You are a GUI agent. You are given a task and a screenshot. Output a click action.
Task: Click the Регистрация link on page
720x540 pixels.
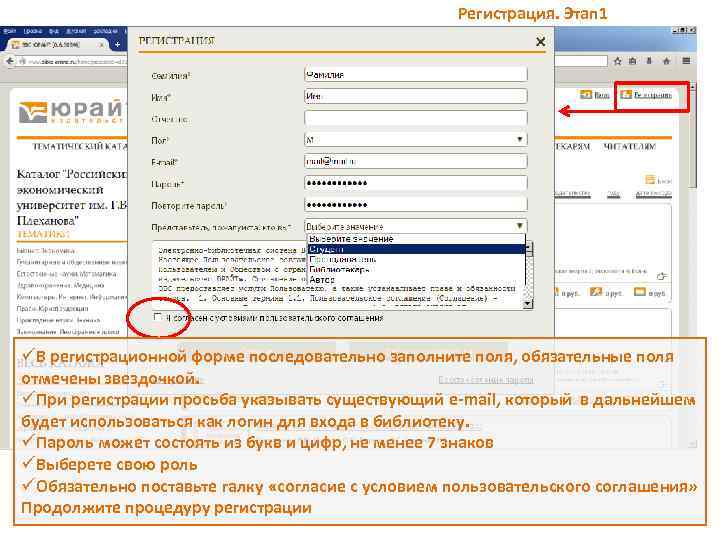coord(647,95)
